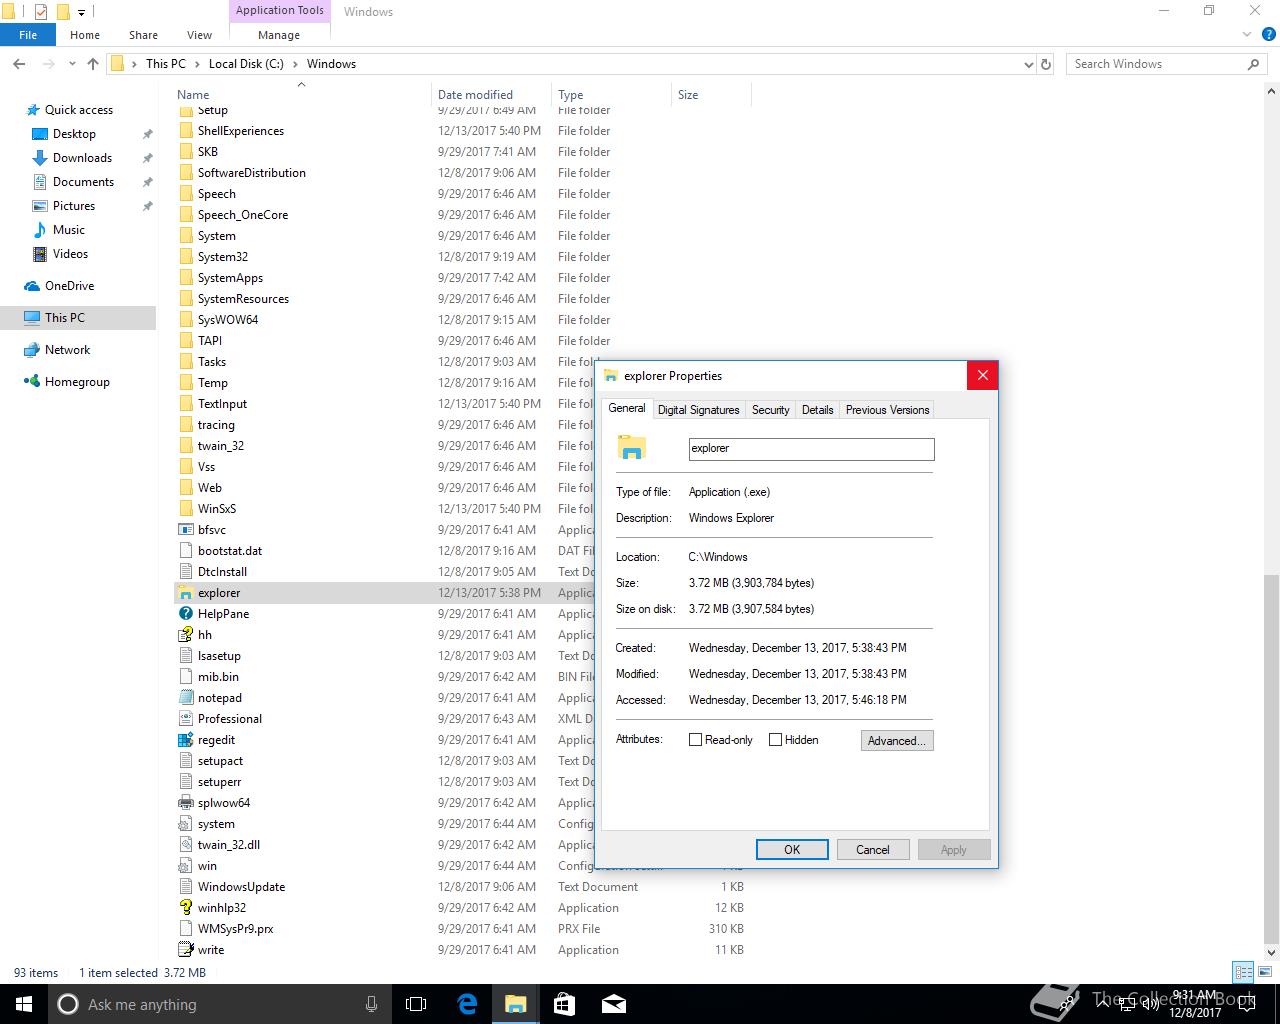Open the recent locations dropdown arrow
Image resolution: width=1280 pixels, height=1024 pixels.
[72, 64]
